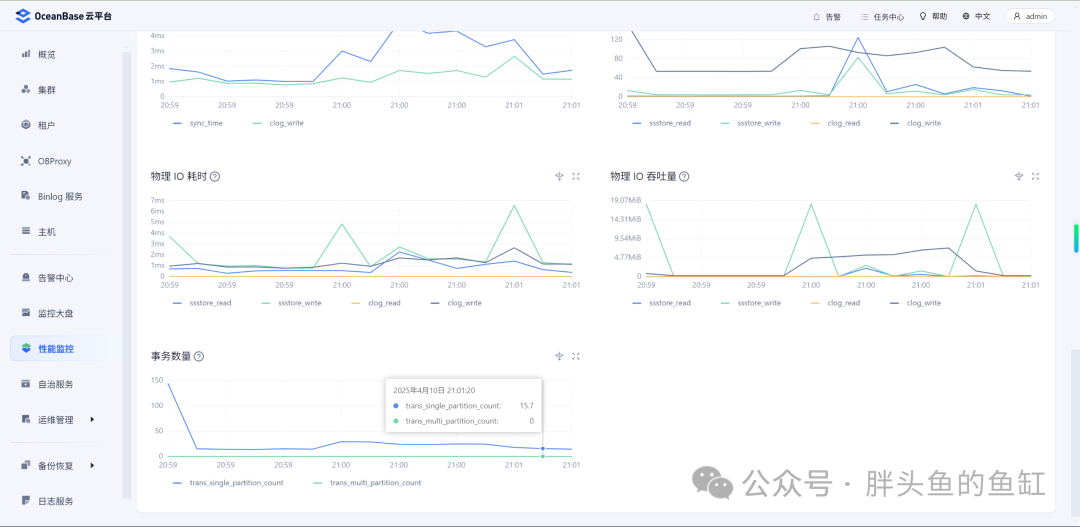Show help tooltip for 物理 IO 吞吐量
Image resolution: width=1080 pixels, height=527 pixels.
pos(684,177)
